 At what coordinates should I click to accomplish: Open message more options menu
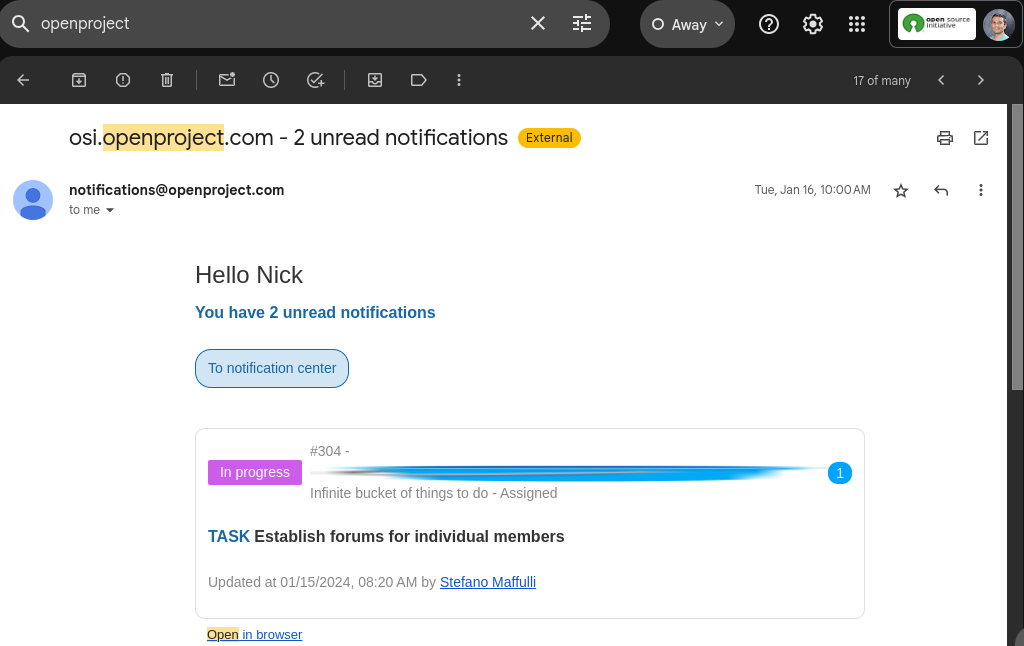[981, 190]
